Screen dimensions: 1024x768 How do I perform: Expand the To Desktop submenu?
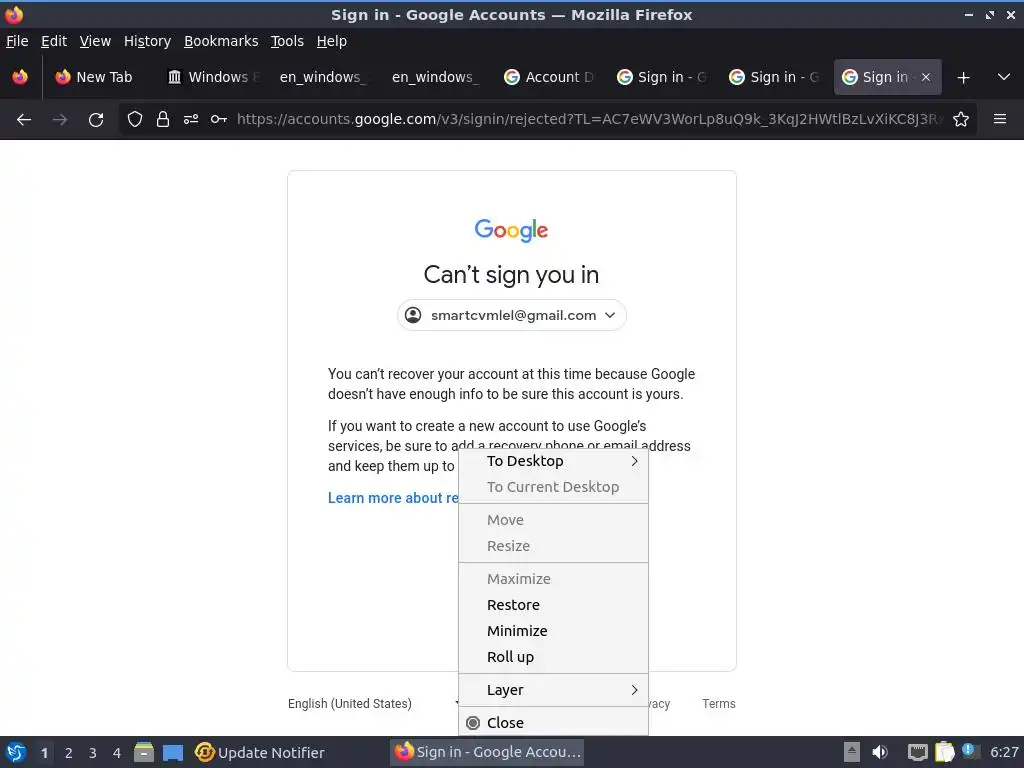pyautogui.click(x=553, y=461)
